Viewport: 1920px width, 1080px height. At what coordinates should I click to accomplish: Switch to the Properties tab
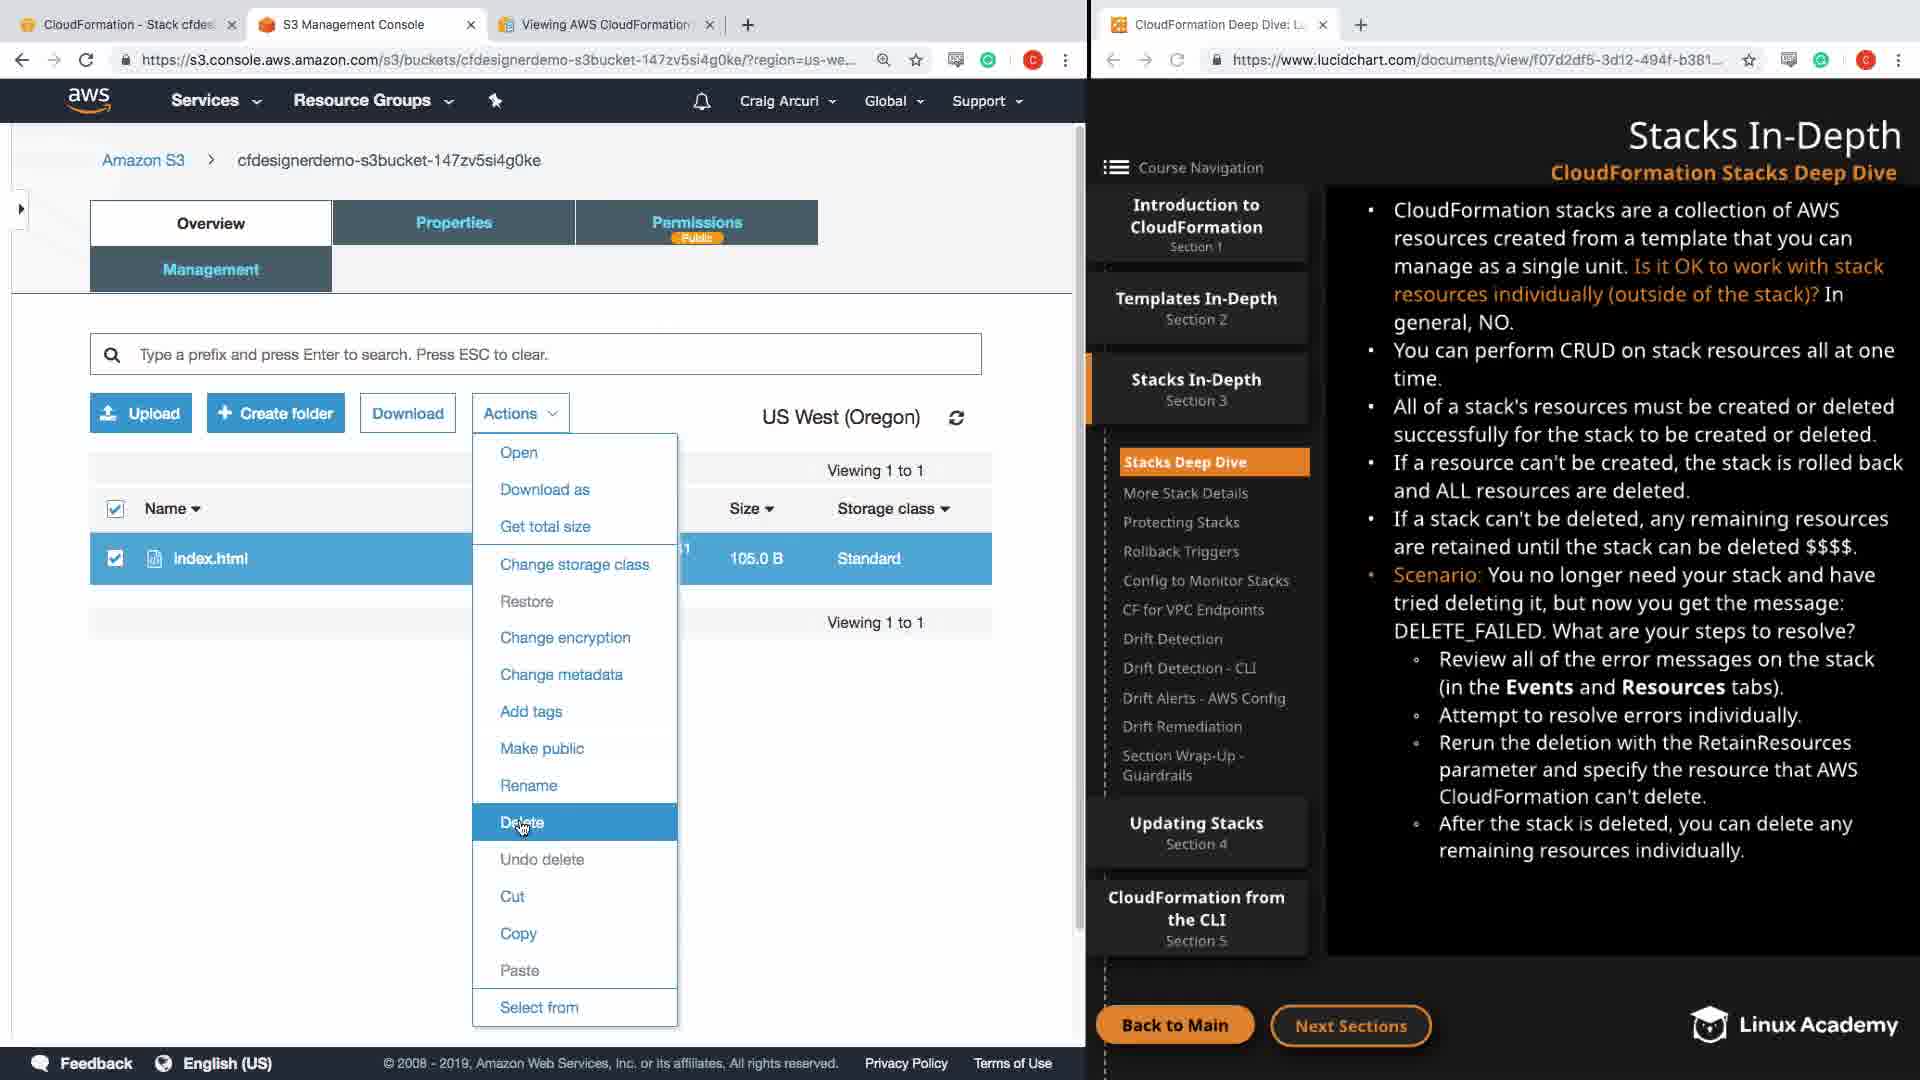pyautogui.click(x=453, y=222)
